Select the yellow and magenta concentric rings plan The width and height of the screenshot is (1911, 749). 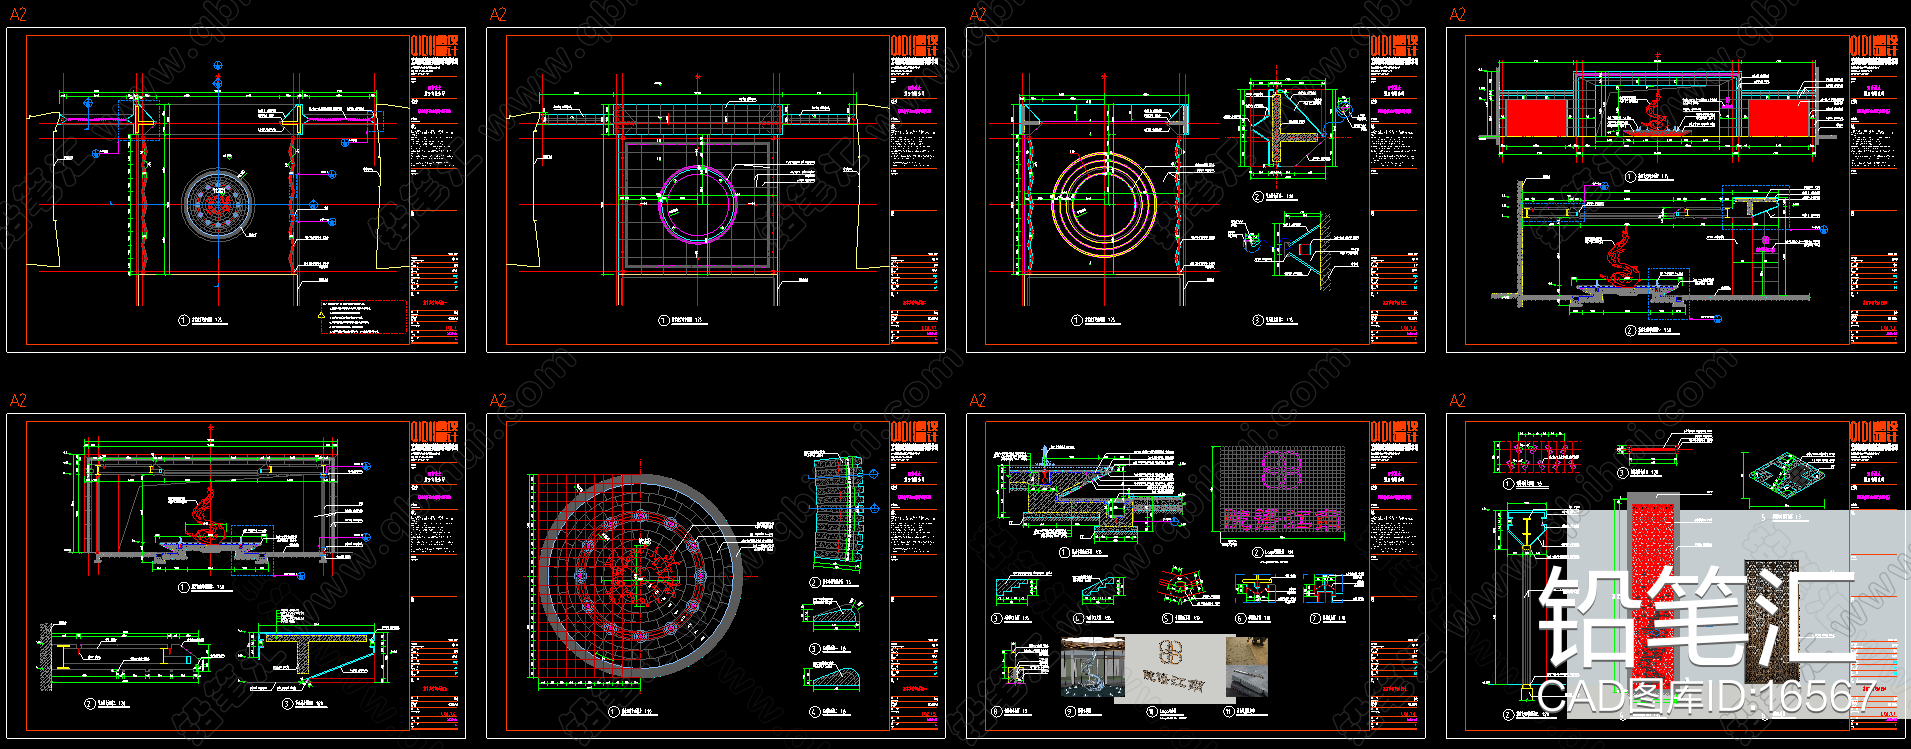coord(1104,205)
